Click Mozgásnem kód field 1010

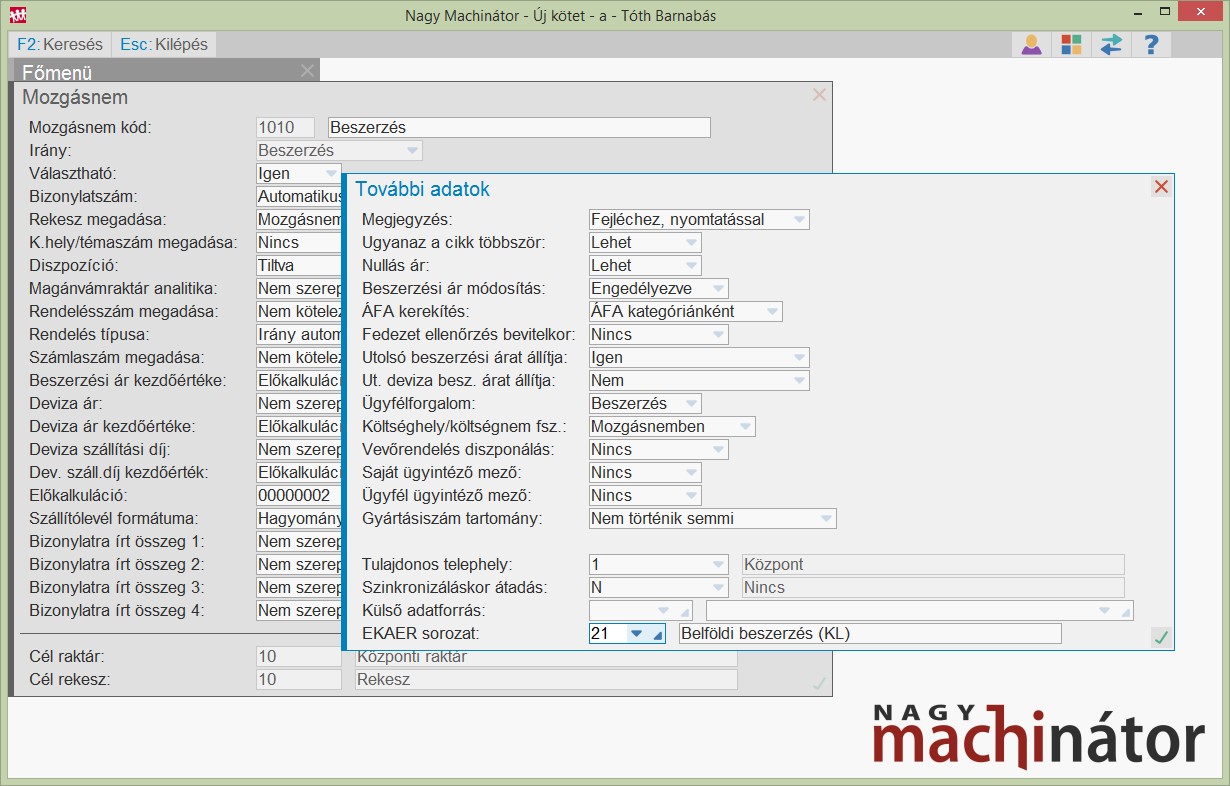tap(285, 128)
